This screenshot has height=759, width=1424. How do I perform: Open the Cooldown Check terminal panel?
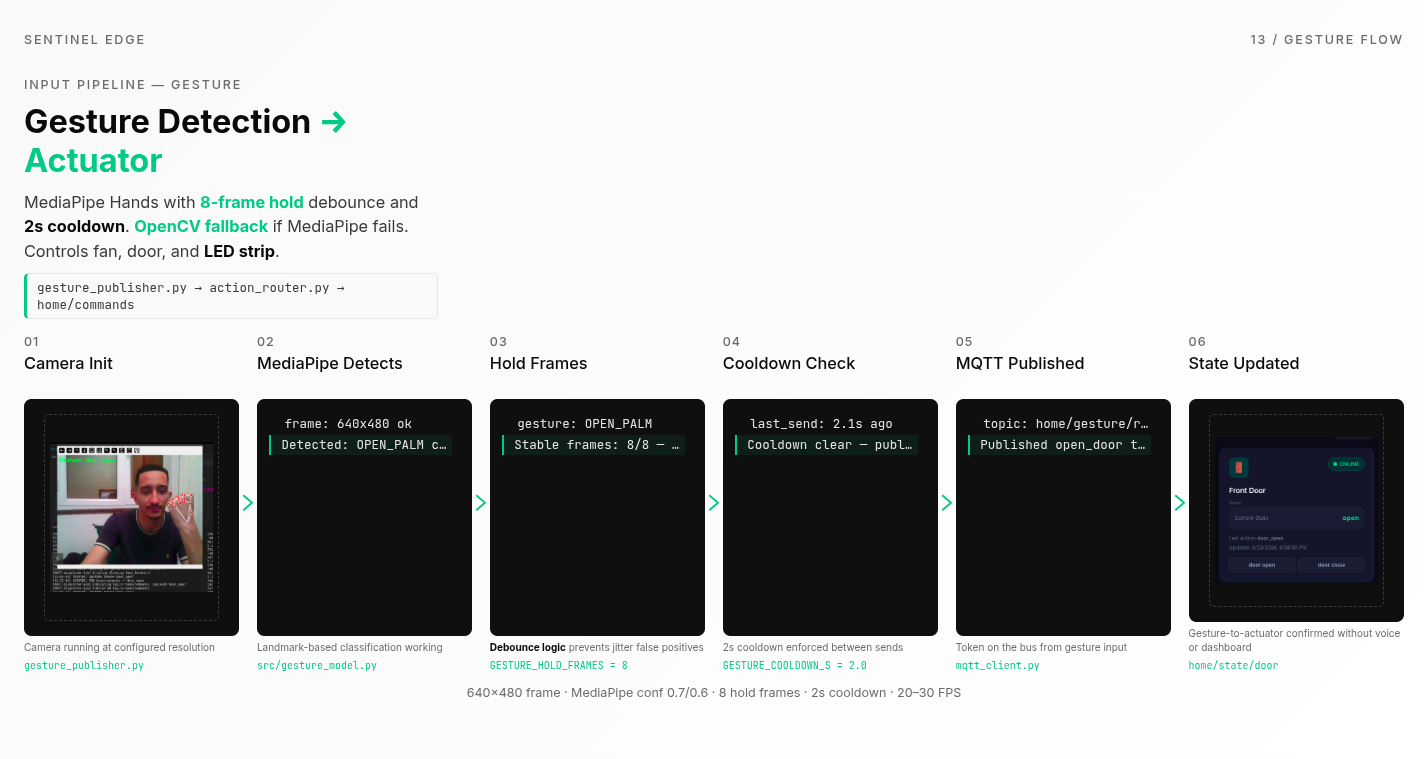tap(830, 517)
